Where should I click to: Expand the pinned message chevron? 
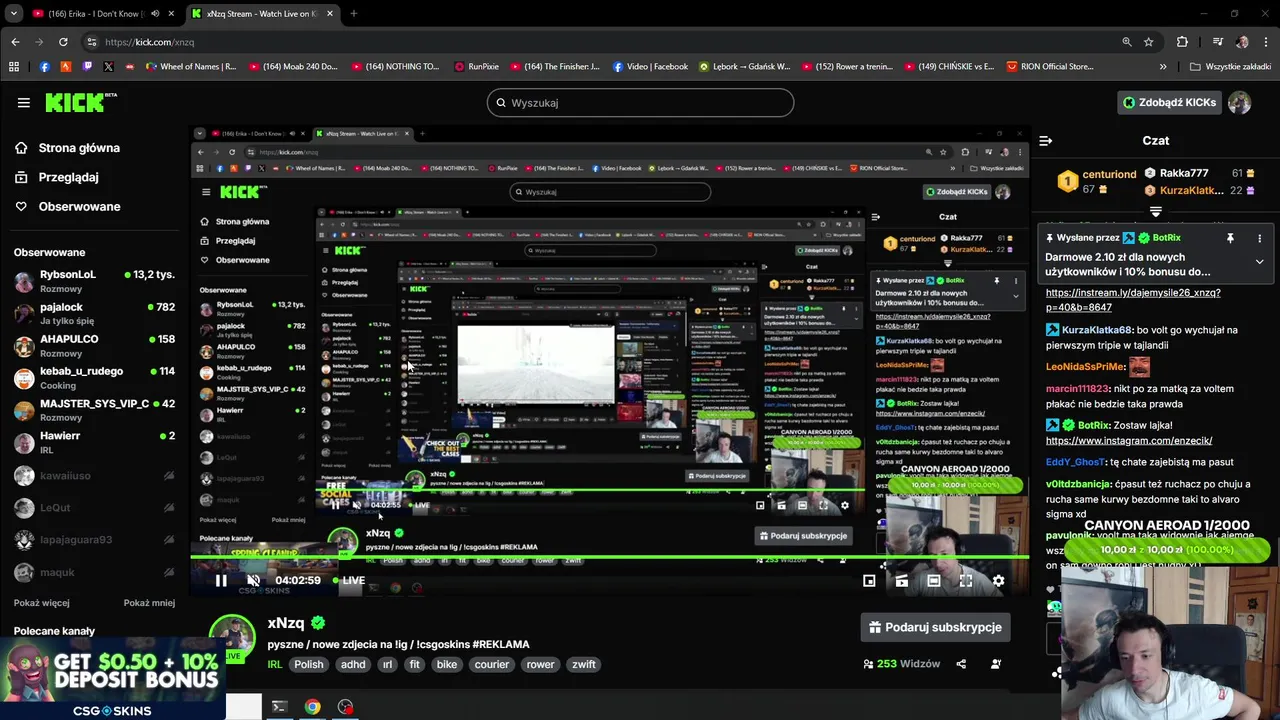[x=1259, y=262]
